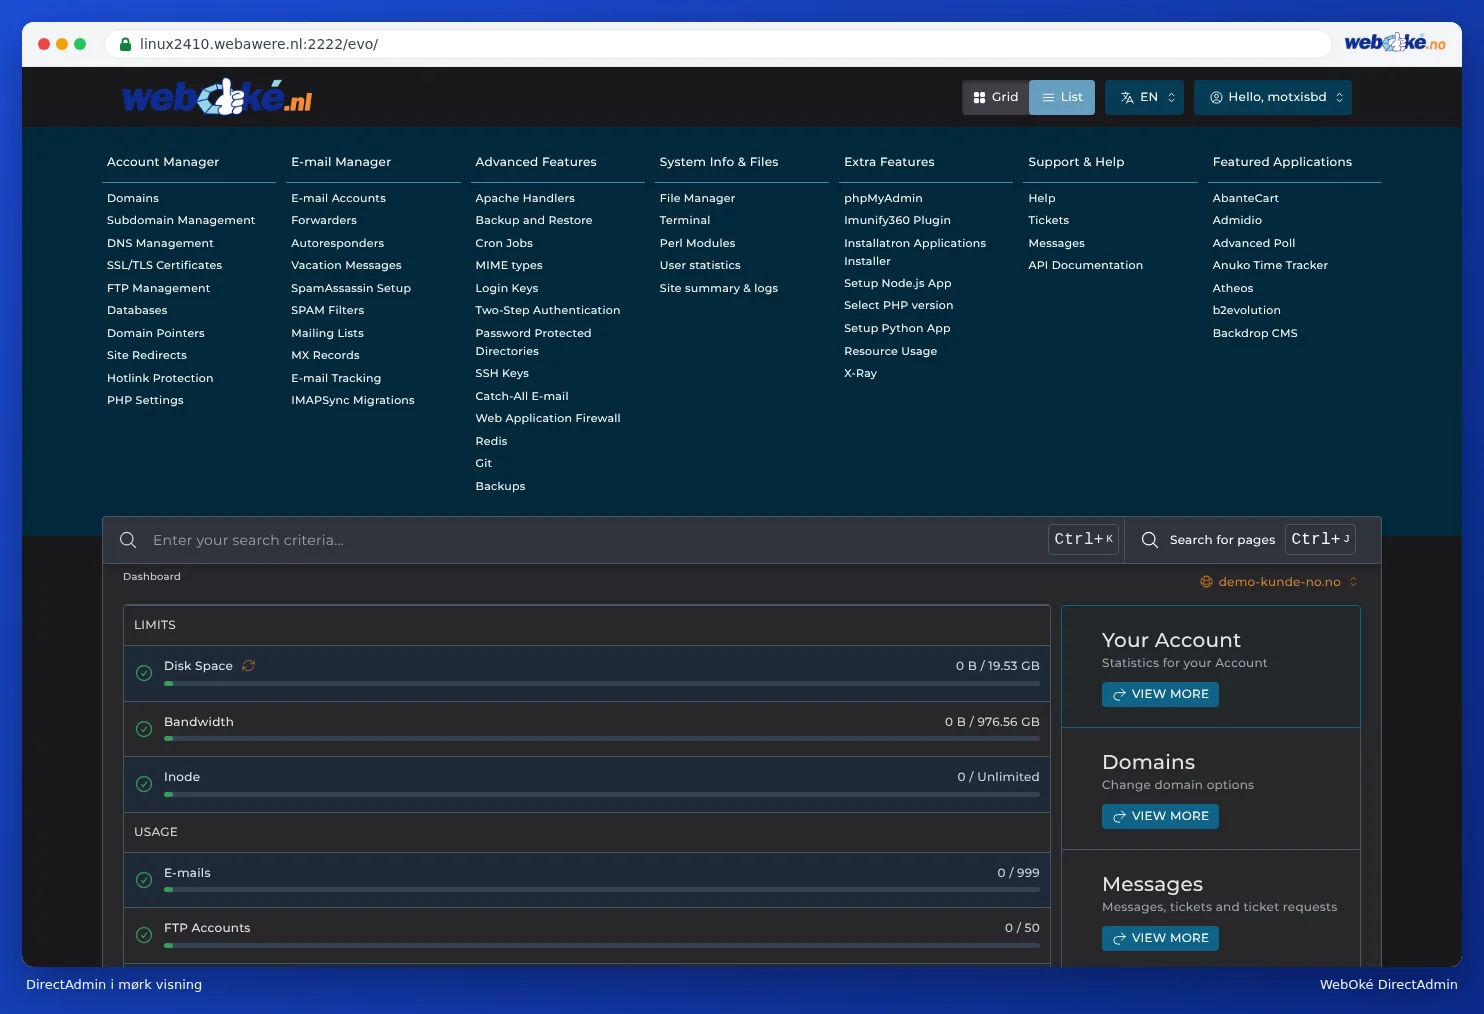This screenshot has width=1484, height=1014.
Task: Open DNS Management link
Action: pyautogui.click(x=160, y=243)
